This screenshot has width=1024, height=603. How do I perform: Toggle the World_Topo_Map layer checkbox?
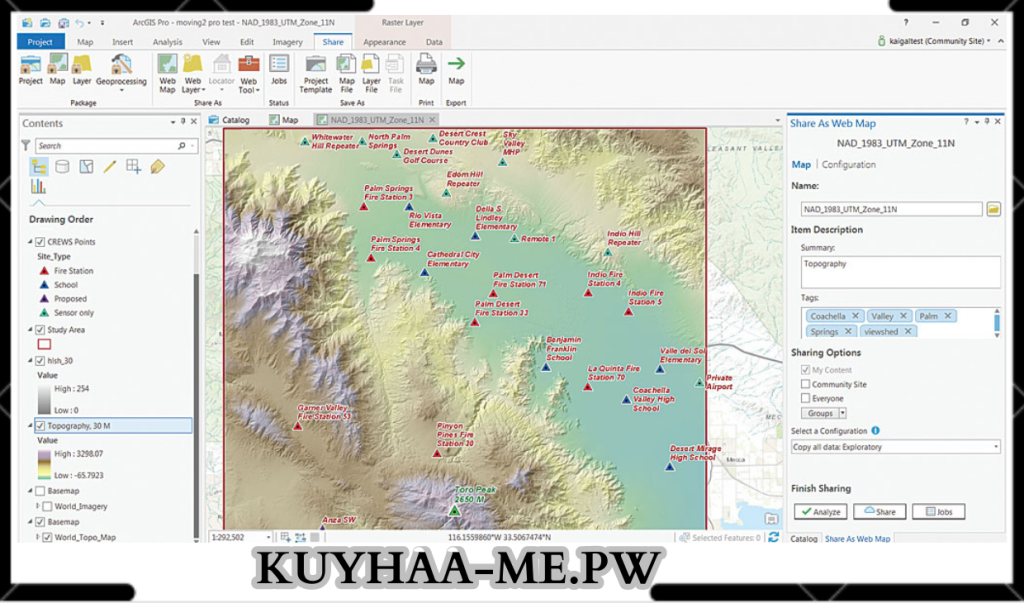[47, 538]
